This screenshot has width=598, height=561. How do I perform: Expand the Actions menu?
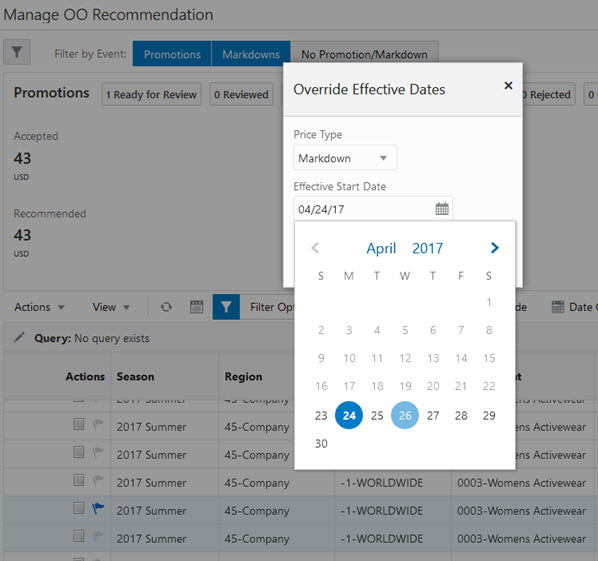click(39, 307)
